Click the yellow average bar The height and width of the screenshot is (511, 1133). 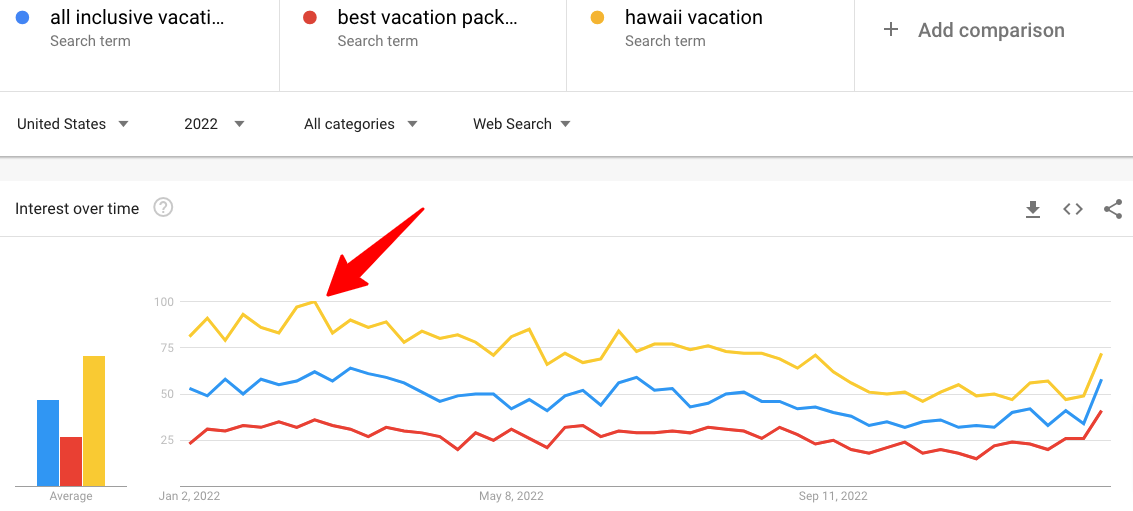pos(94,420)
